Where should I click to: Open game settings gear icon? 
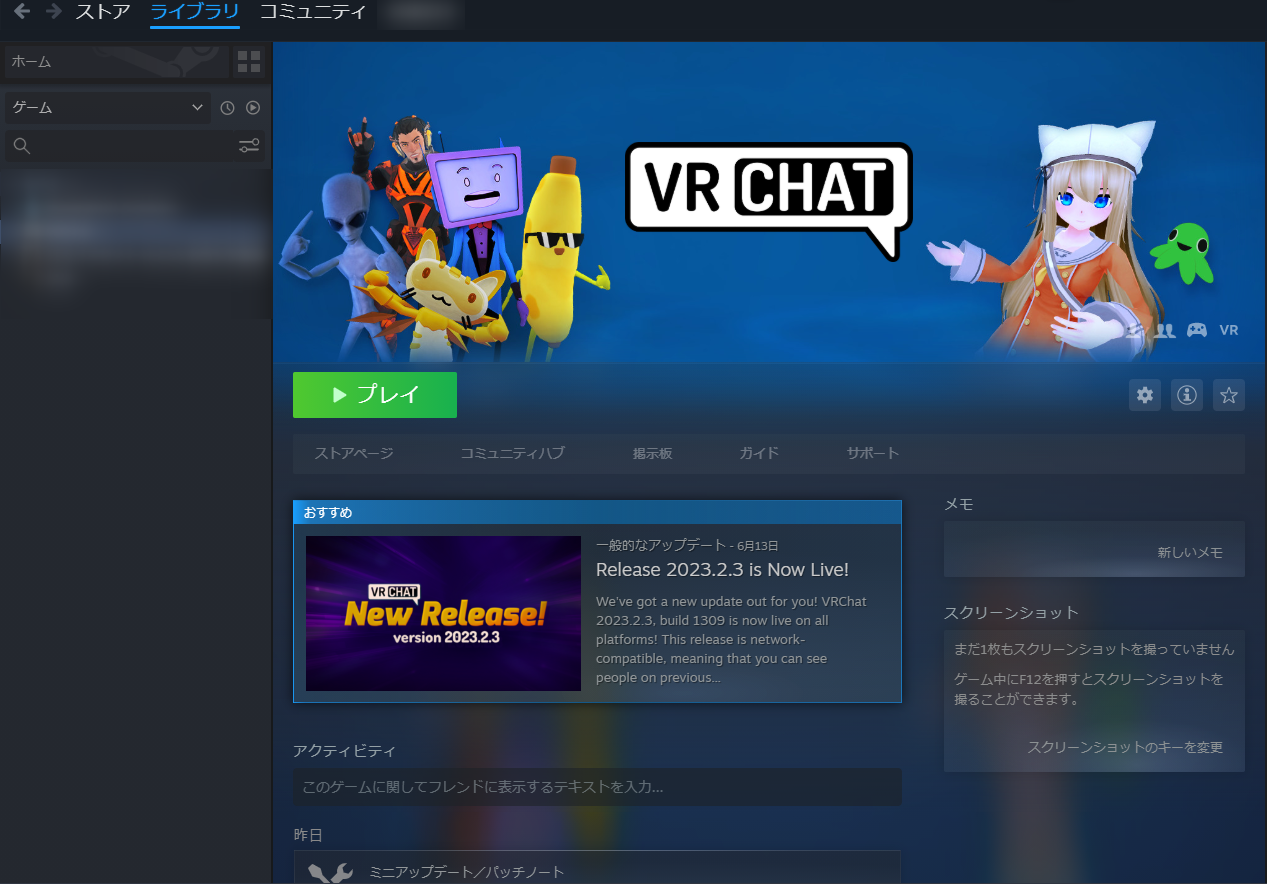tap(1145, 395)
